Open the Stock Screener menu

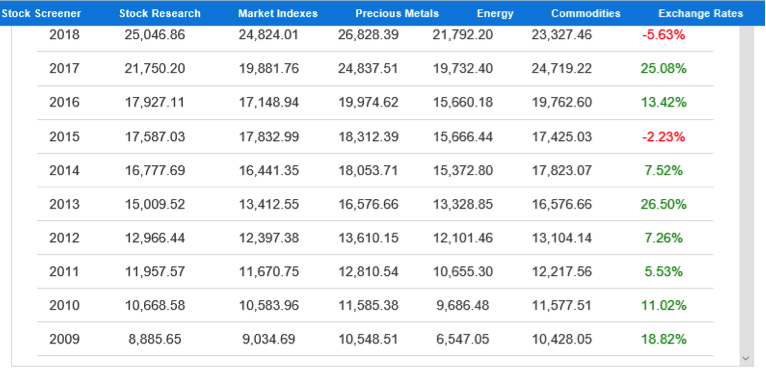coord(41,13)
